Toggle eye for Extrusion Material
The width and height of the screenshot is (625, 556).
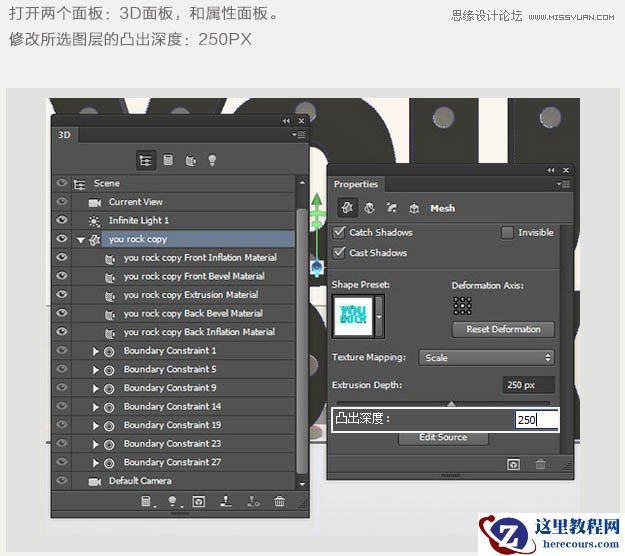coord(61,294)
